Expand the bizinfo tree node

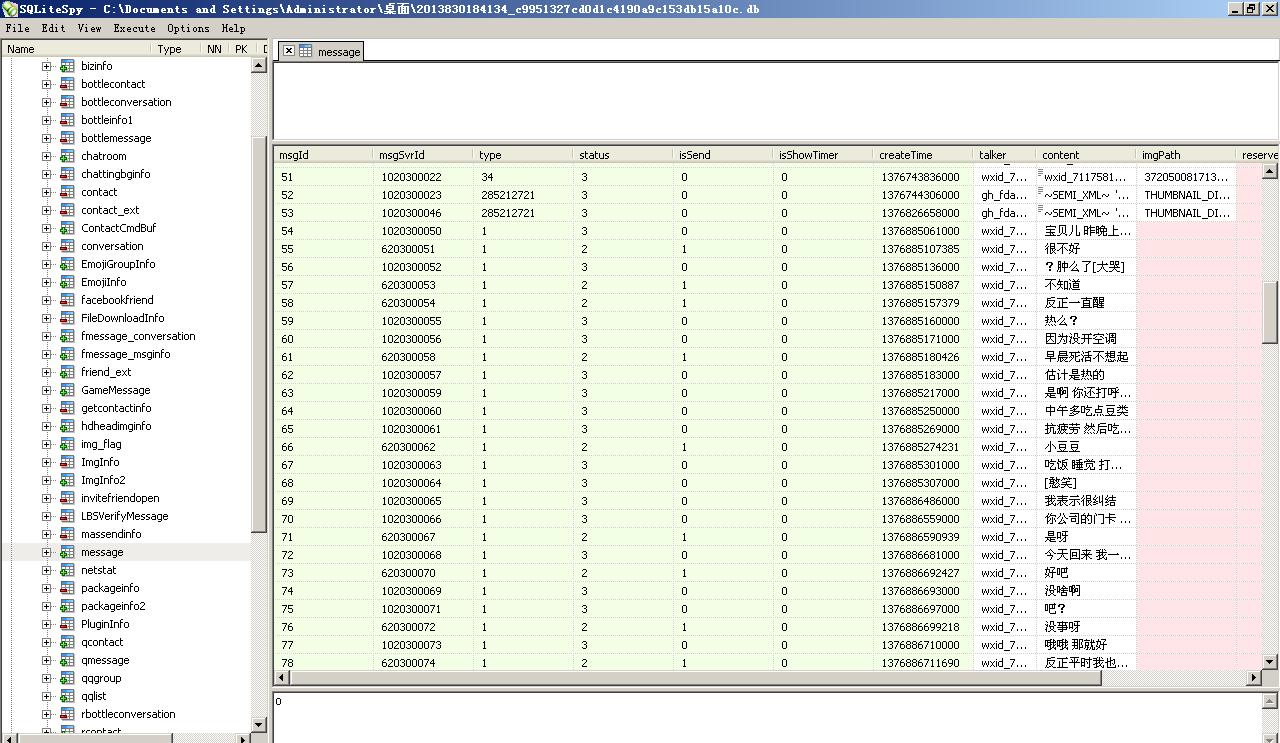(x=46, y=66)
